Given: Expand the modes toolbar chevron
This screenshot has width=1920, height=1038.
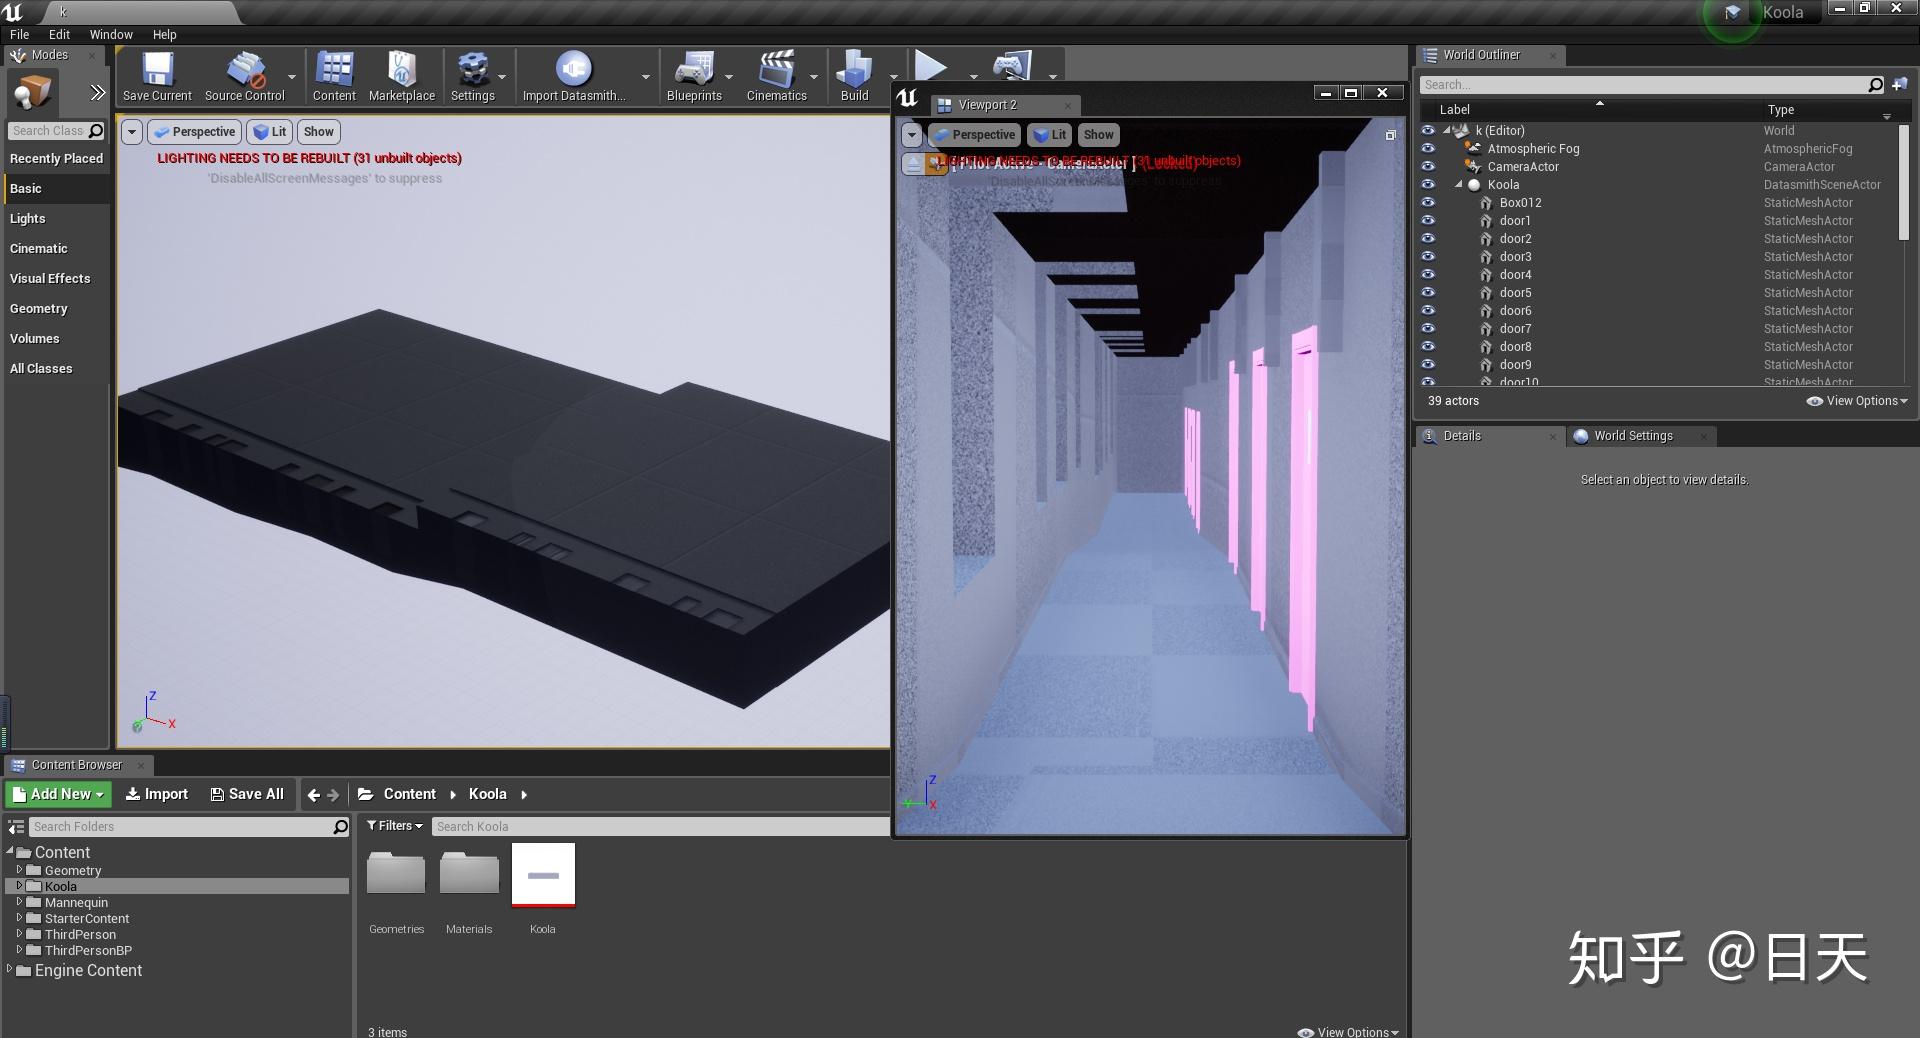Looking at the screenshot, I should point(97,93).
